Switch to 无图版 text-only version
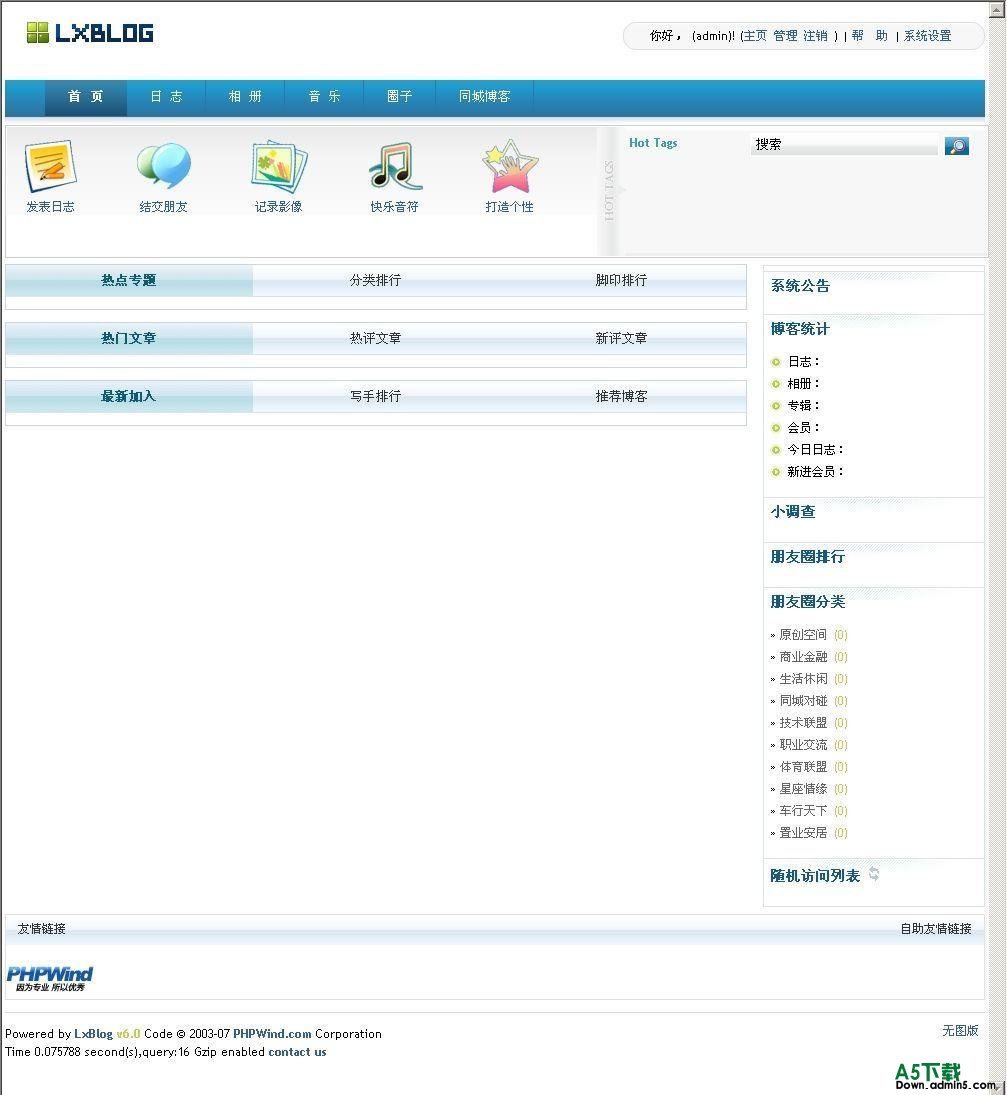This screenshot has height=1095, width=1007. click(960, 1031)
